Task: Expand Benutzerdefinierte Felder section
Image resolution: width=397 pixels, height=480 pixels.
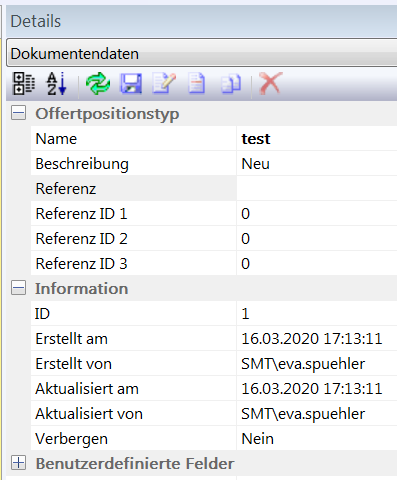Action: point(18,463)
